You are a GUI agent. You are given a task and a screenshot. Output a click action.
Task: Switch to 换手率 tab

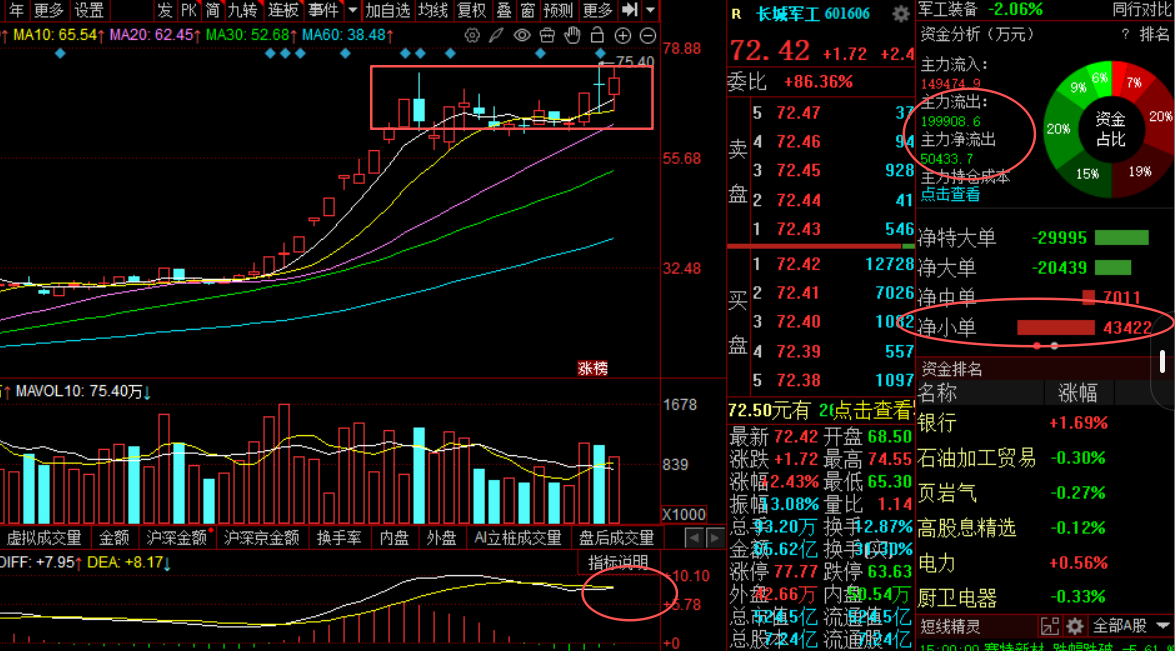click(x=339, y=538)
